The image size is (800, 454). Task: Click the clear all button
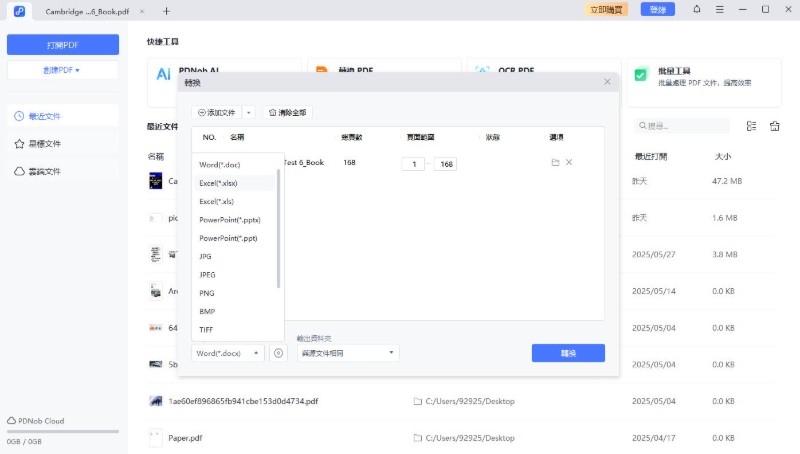(288, 113)
